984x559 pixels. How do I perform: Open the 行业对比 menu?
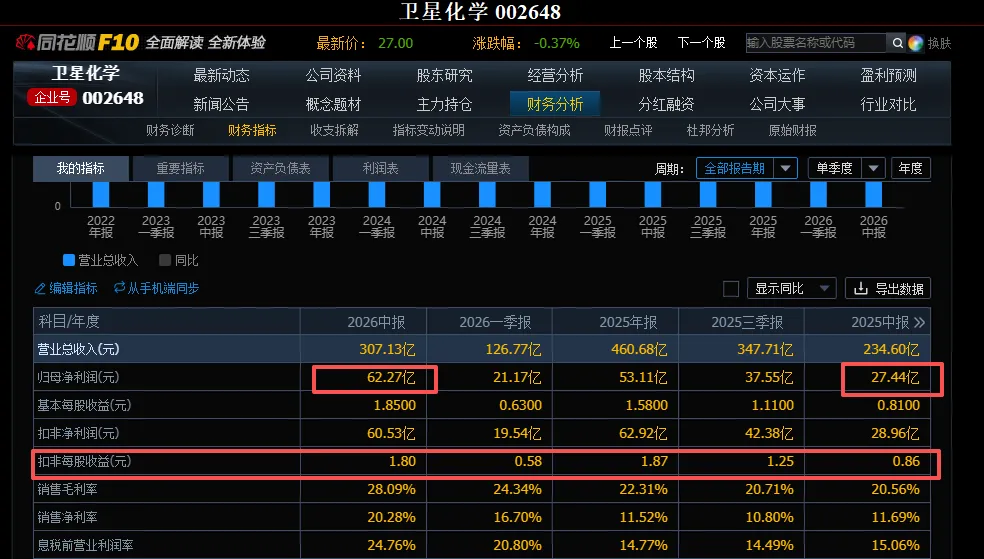pos(889,104)
